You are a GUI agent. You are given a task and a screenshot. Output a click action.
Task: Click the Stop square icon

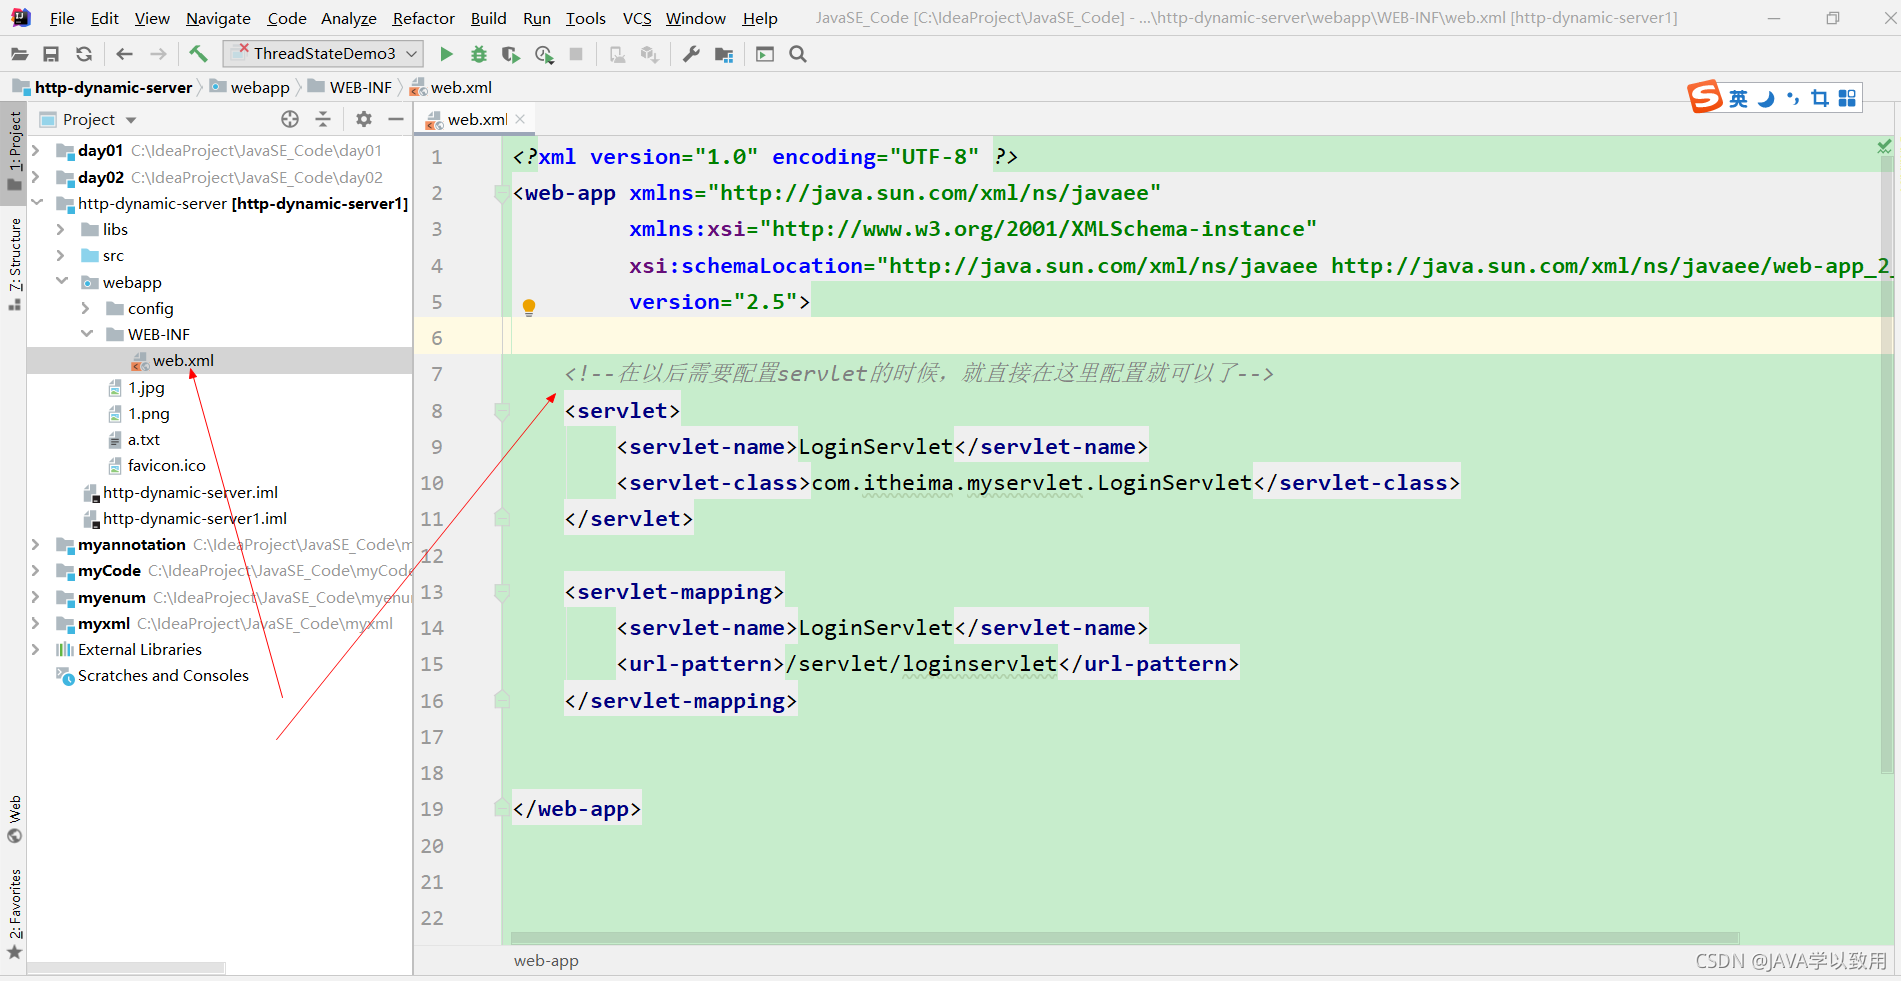pyautogui.click(x=576, y=54)
